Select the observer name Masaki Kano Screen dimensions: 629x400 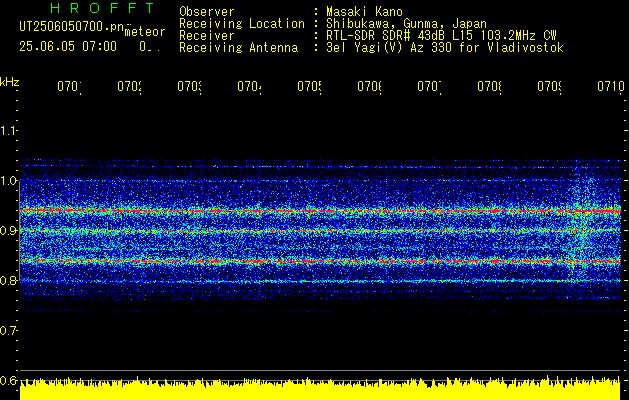tap(364, 11)
